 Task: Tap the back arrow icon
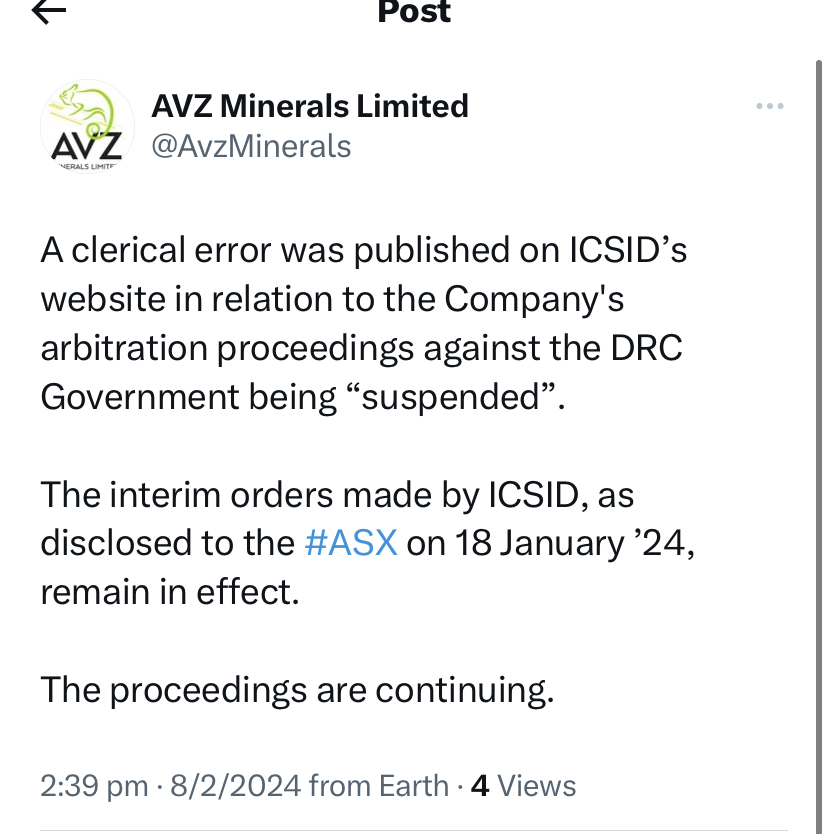tap(48, 11)
